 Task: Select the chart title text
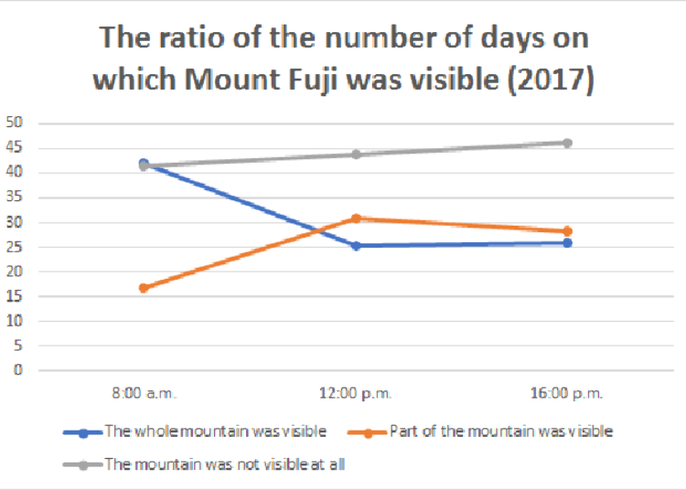[x=345, y=60]
